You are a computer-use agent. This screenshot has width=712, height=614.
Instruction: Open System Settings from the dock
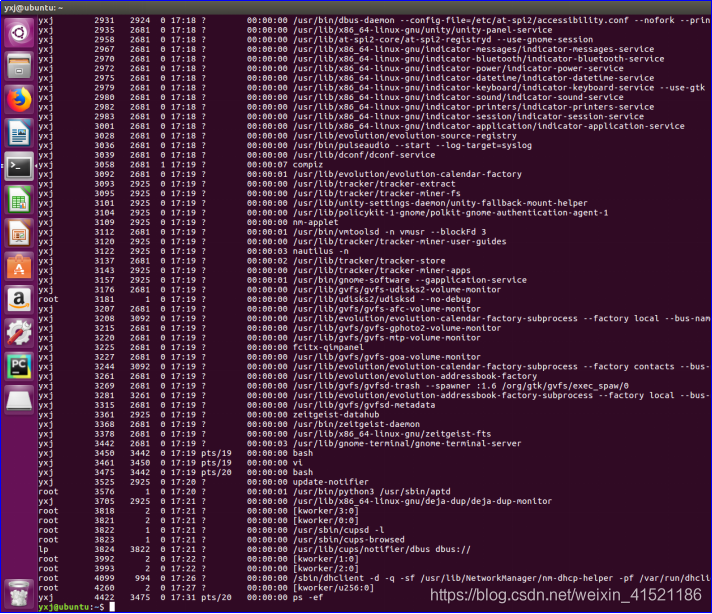pyautogui.click(x=19, y=333)
